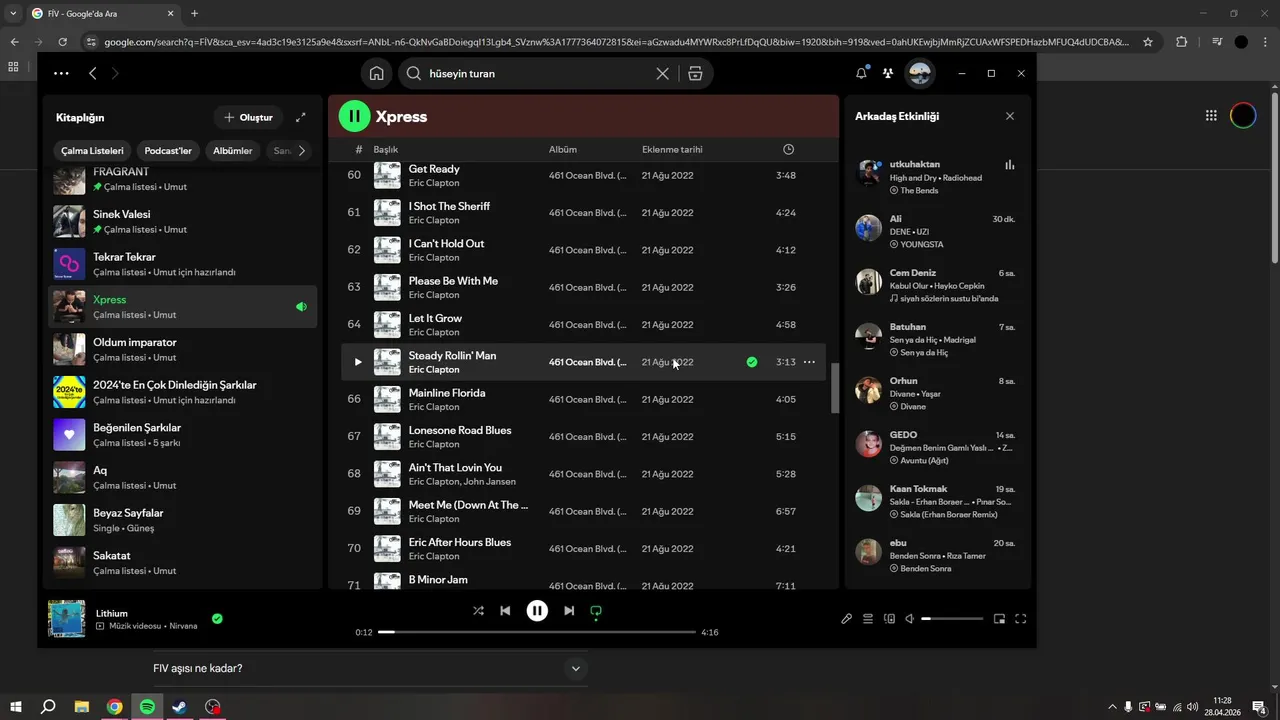Open Spotify home page icon
The height and width of the screenshot is (720, 1280).
[x=377, y=73]
